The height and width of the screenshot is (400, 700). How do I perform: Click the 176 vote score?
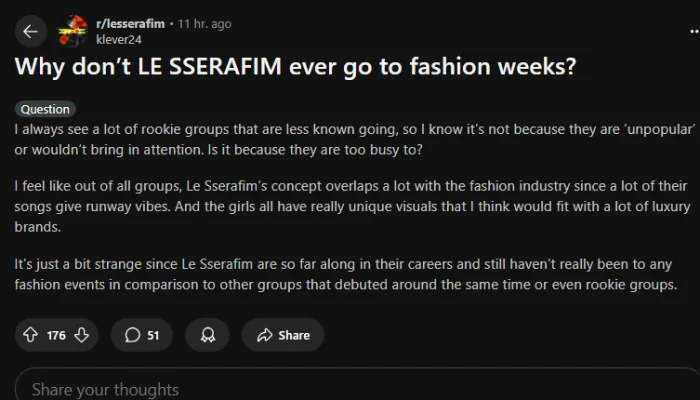click(x=56, y=335)
